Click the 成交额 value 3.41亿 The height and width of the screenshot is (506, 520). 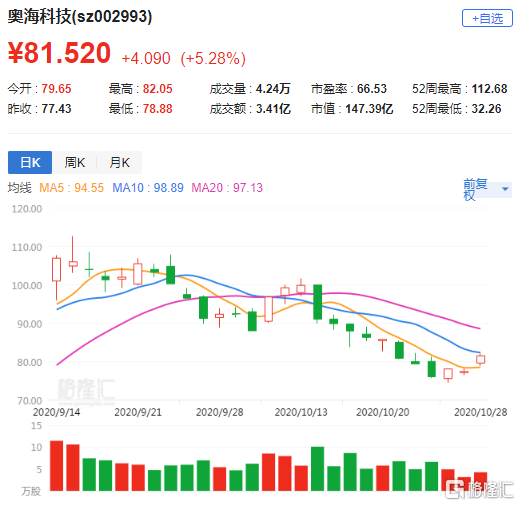(273, 109)
